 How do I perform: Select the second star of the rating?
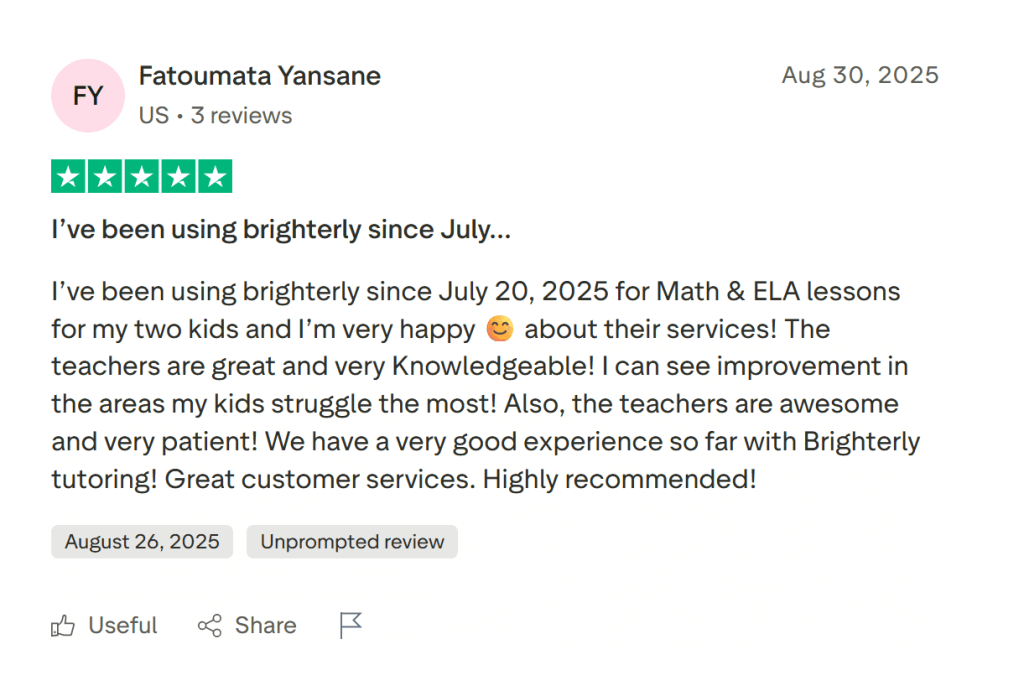click(x=105, y=175)
